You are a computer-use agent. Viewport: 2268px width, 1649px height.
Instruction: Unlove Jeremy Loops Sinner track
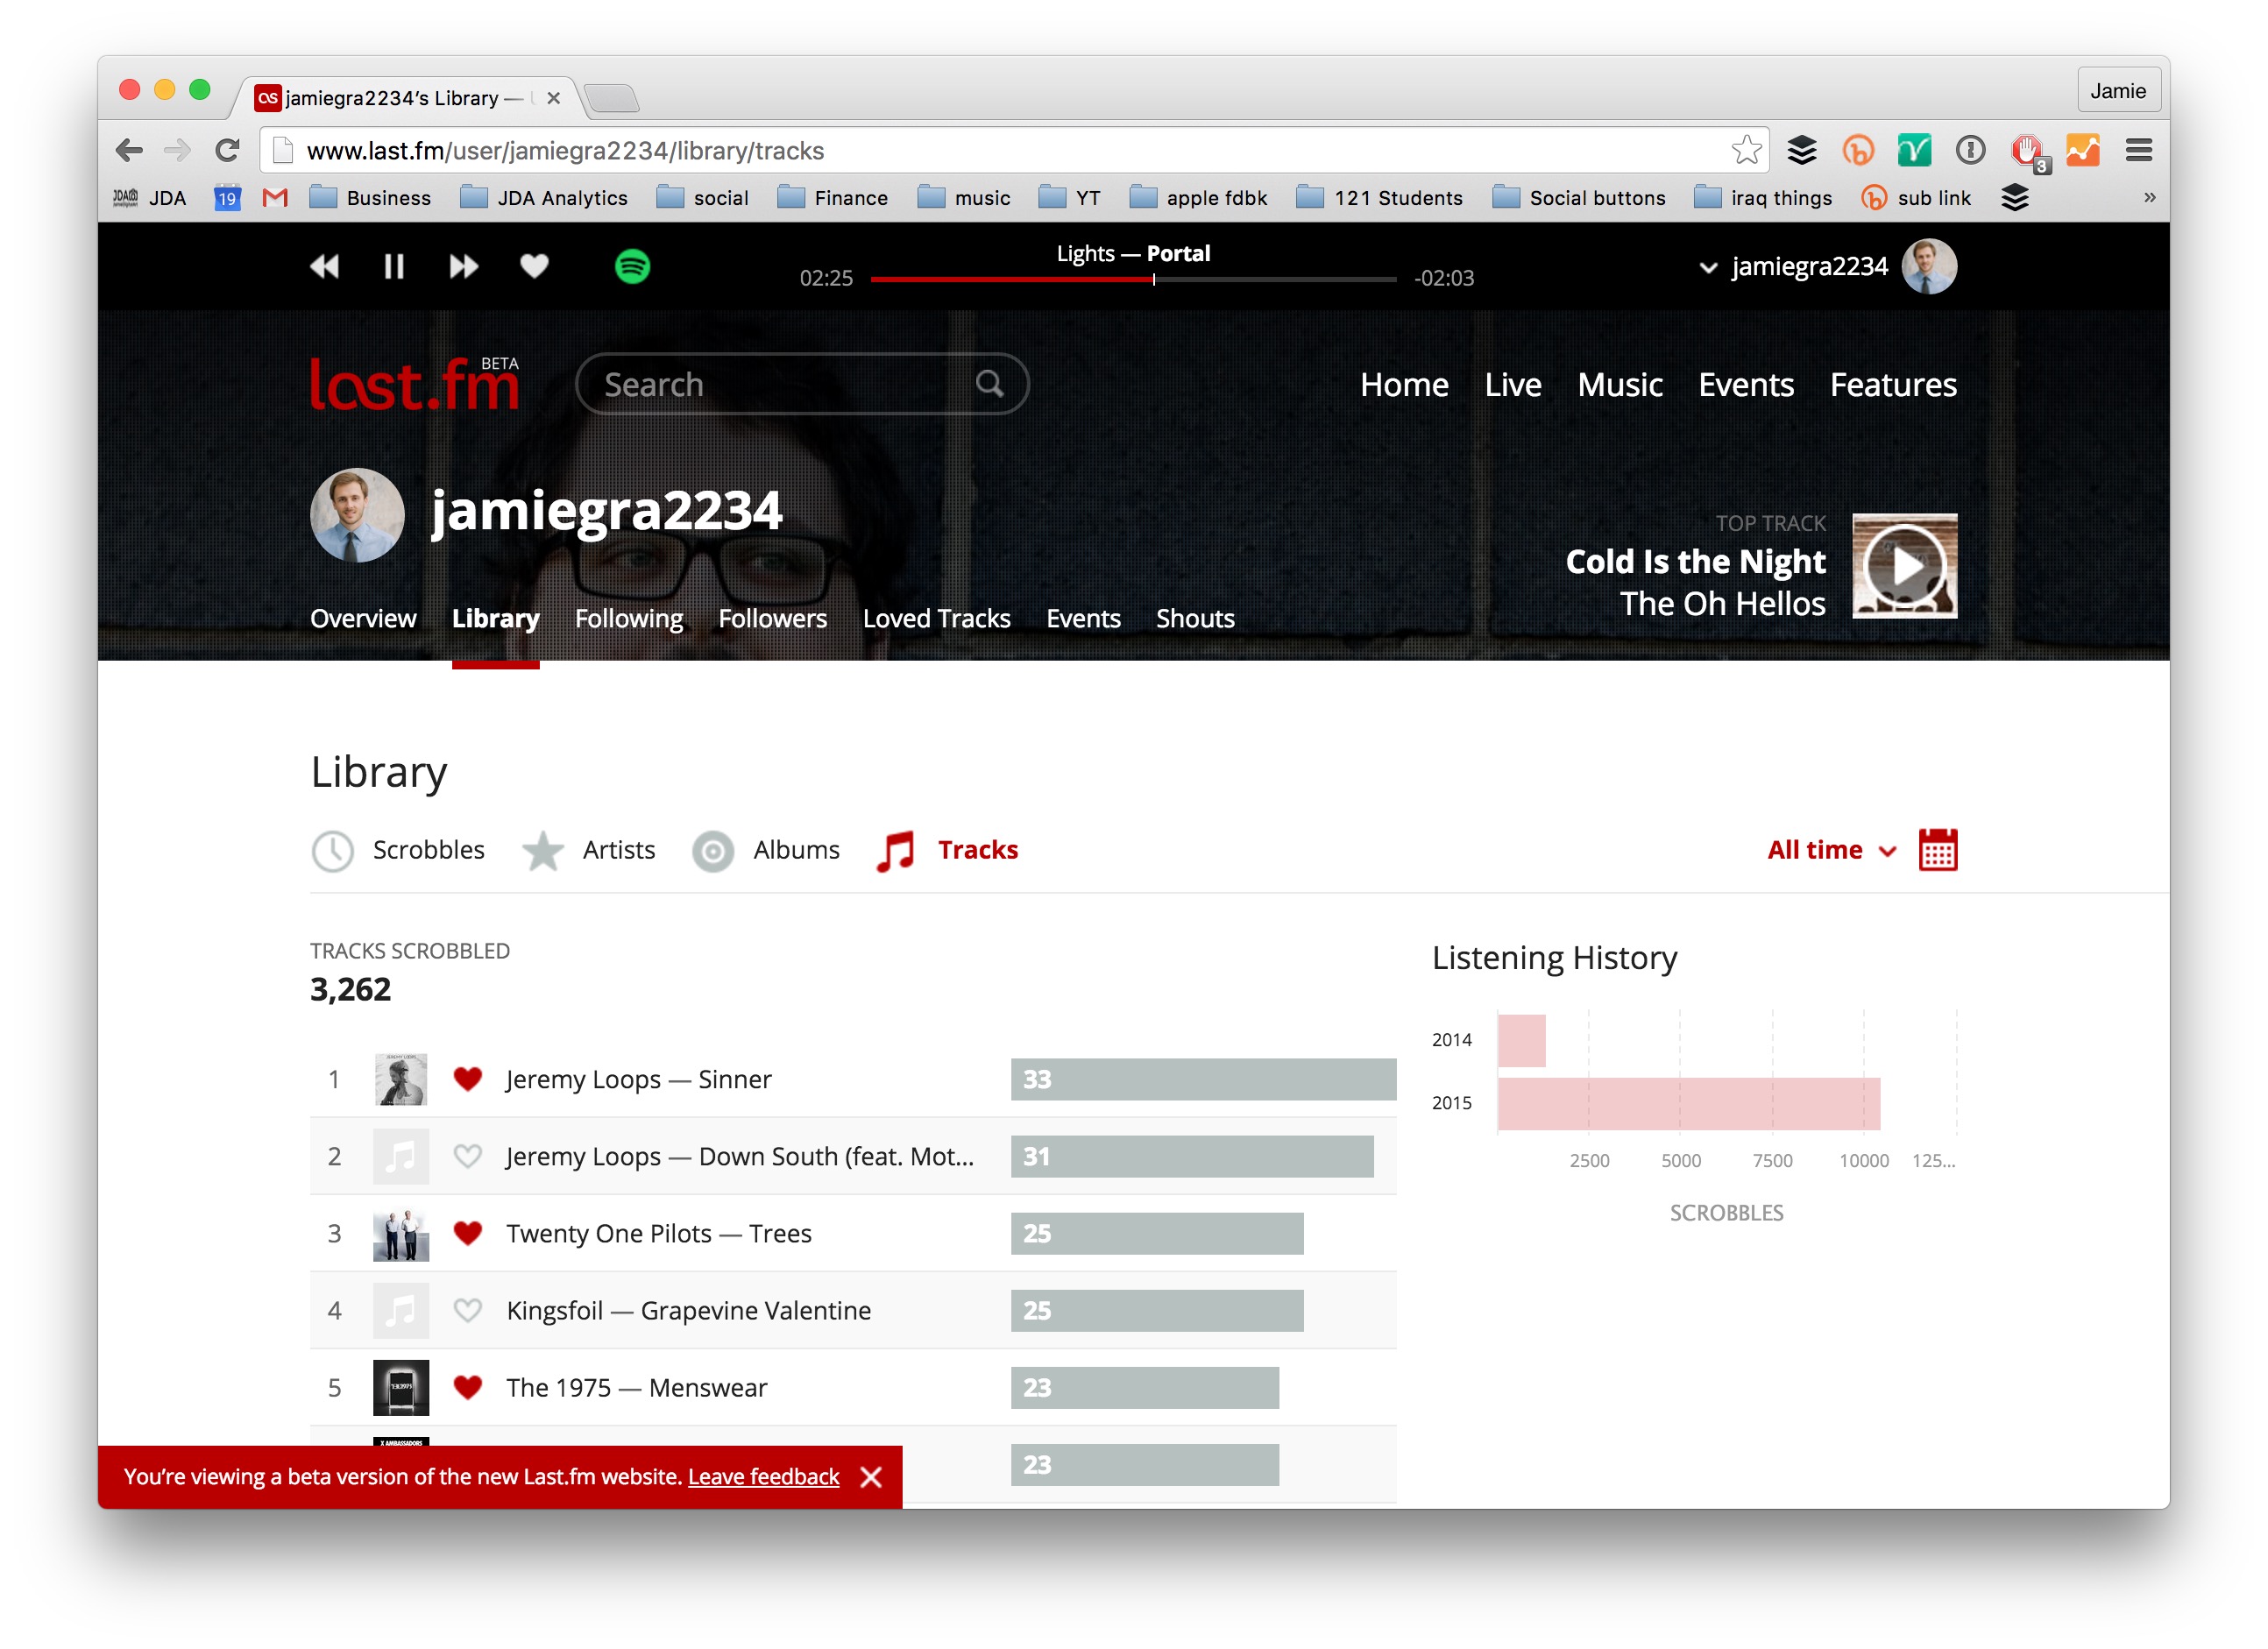(467, 1079)
